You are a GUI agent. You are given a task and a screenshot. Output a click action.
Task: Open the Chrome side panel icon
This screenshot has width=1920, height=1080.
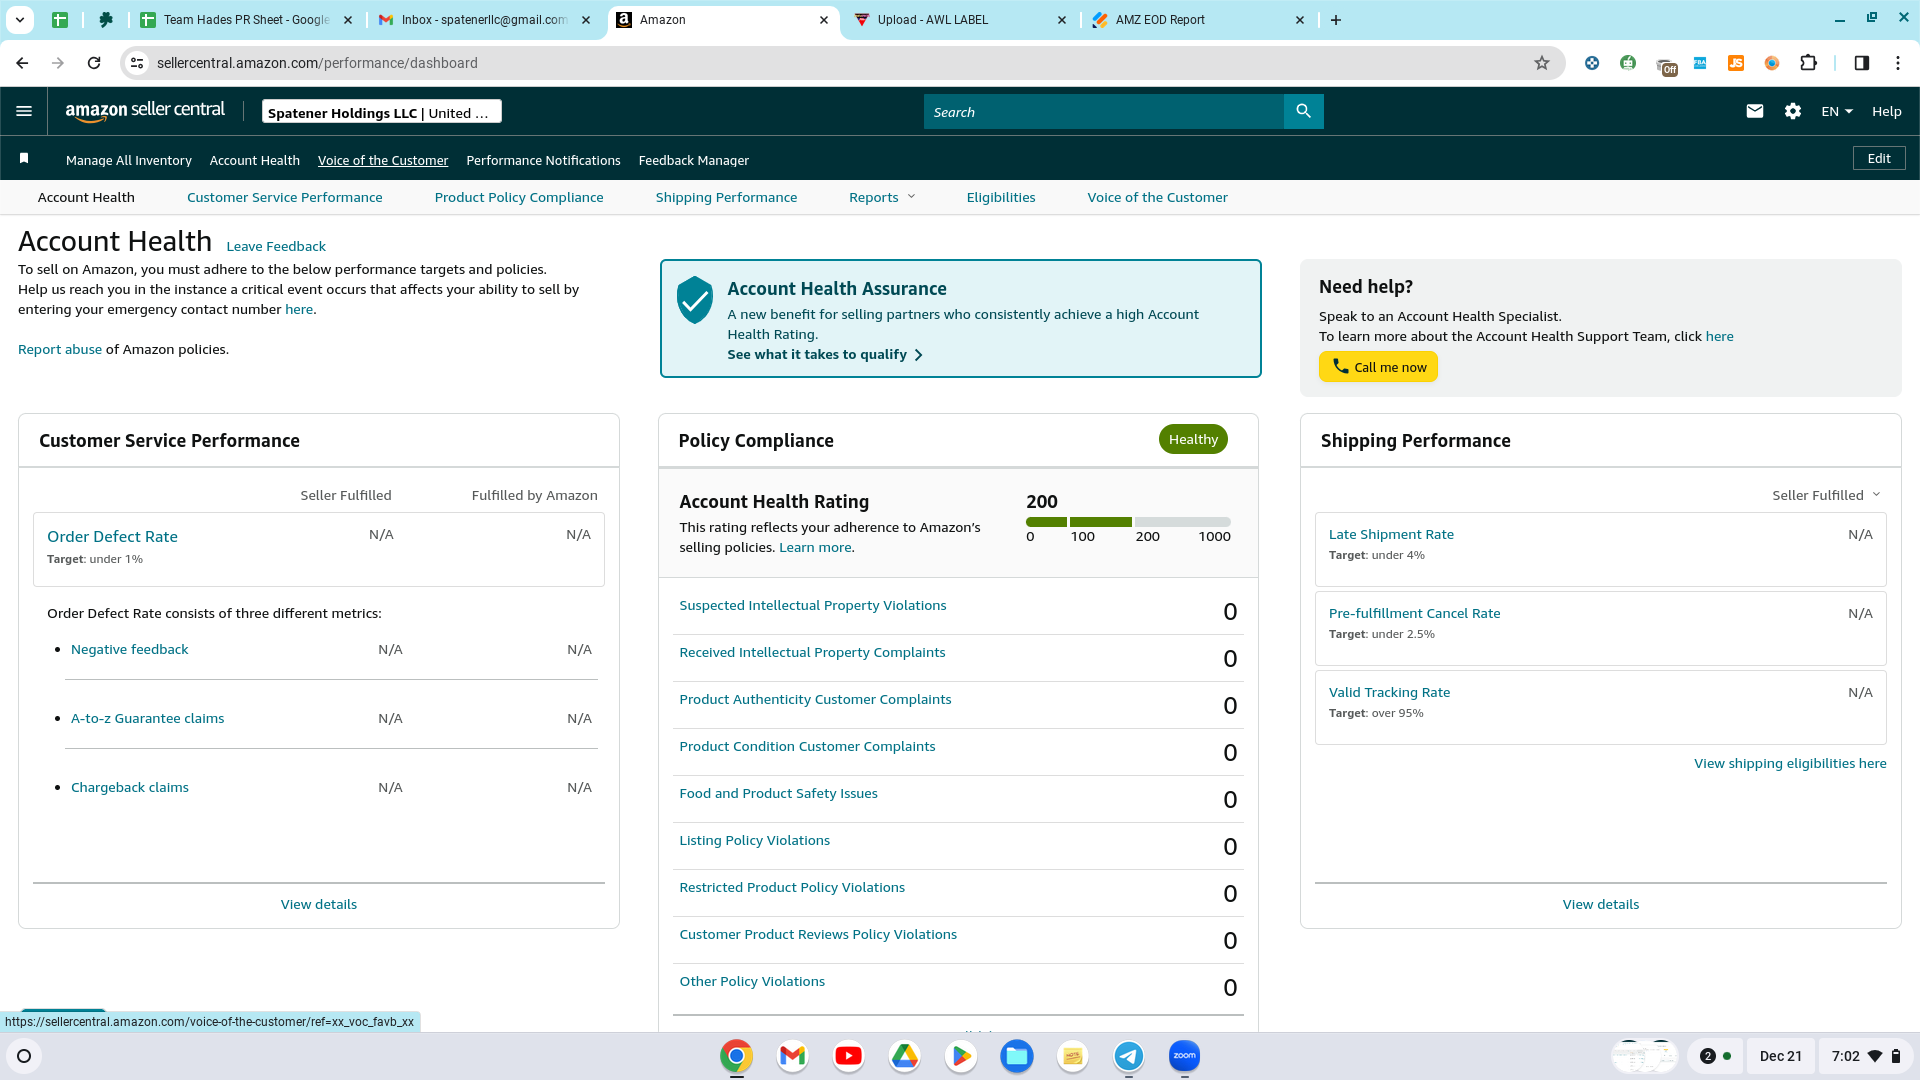click(1861, 63)
